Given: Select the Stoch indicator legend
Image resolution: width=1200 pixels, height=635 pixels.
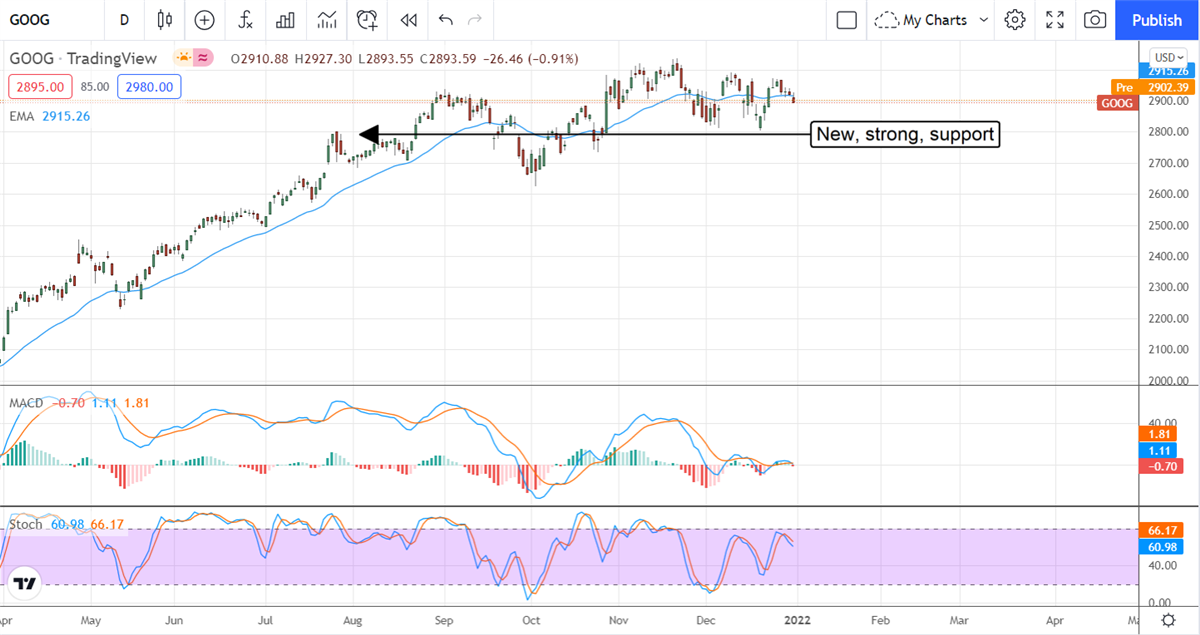Looking at the screenshot, I should [x=26, y=524].
